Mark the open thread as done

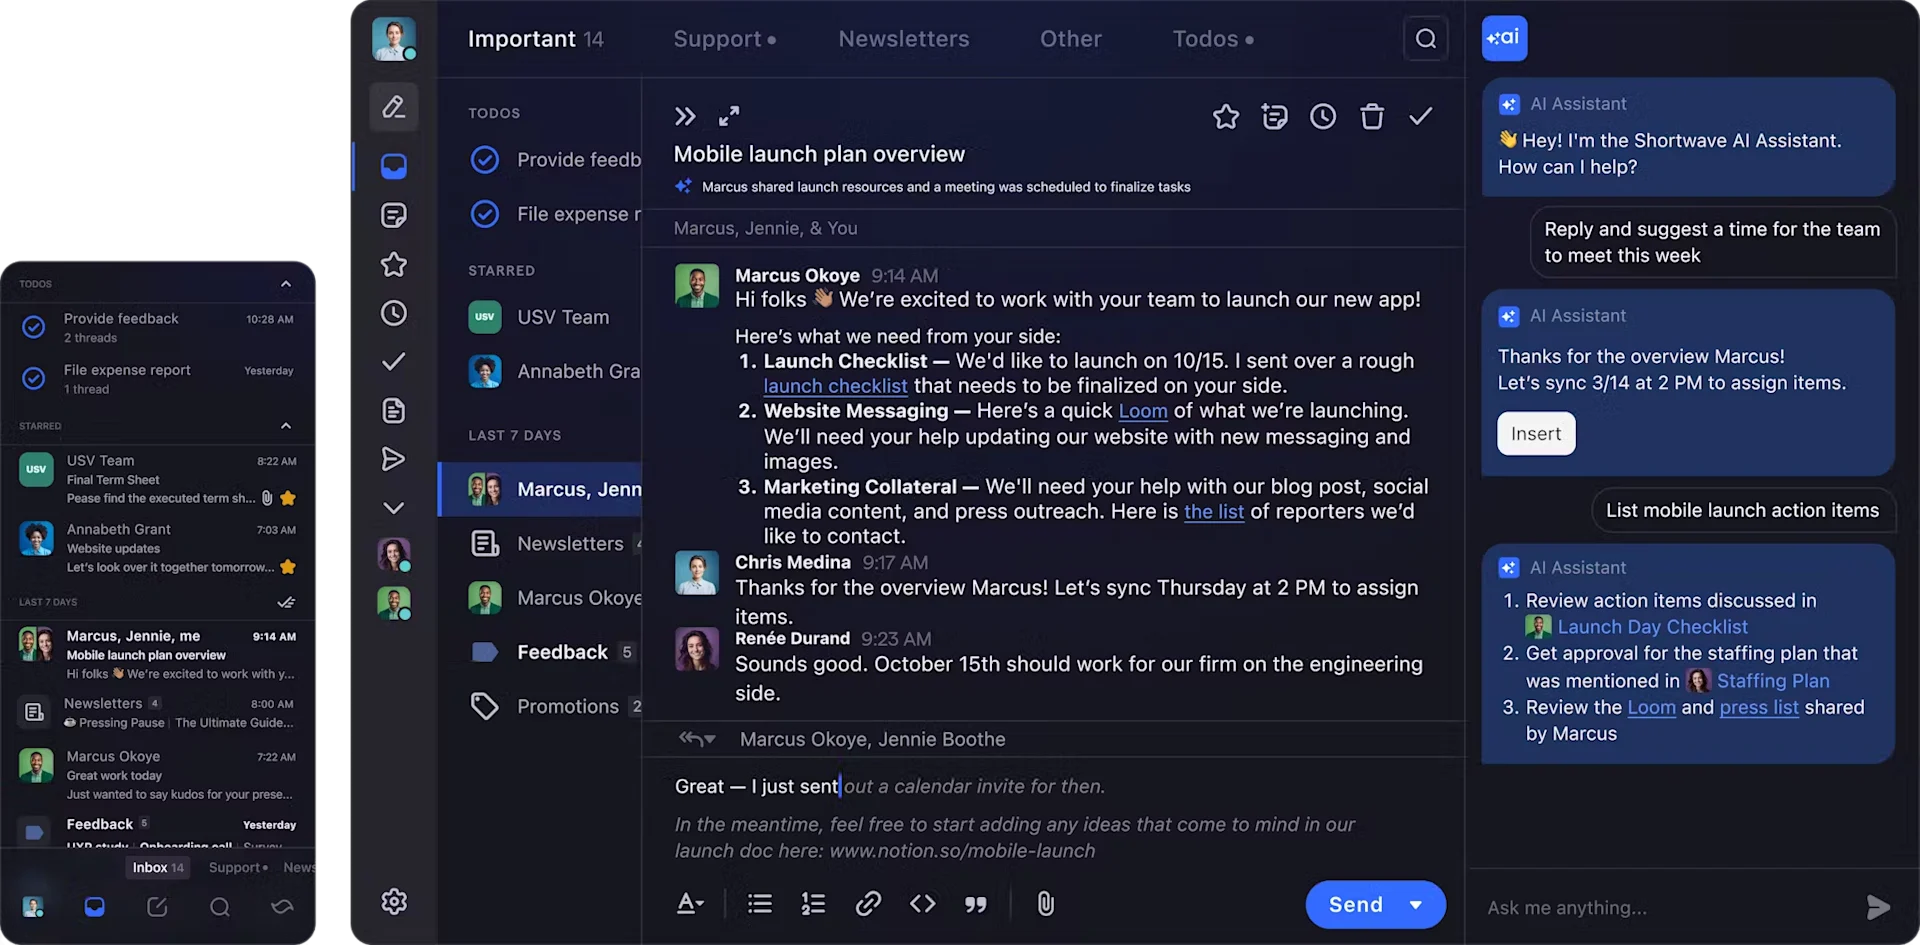[x=1421, y=116]
